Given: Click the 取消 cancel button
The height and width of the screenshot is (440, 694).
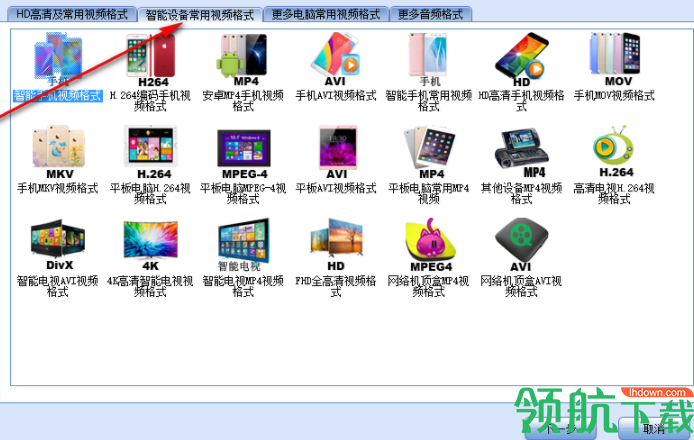Looking at the screenshot, I should (x=655, y=428).
